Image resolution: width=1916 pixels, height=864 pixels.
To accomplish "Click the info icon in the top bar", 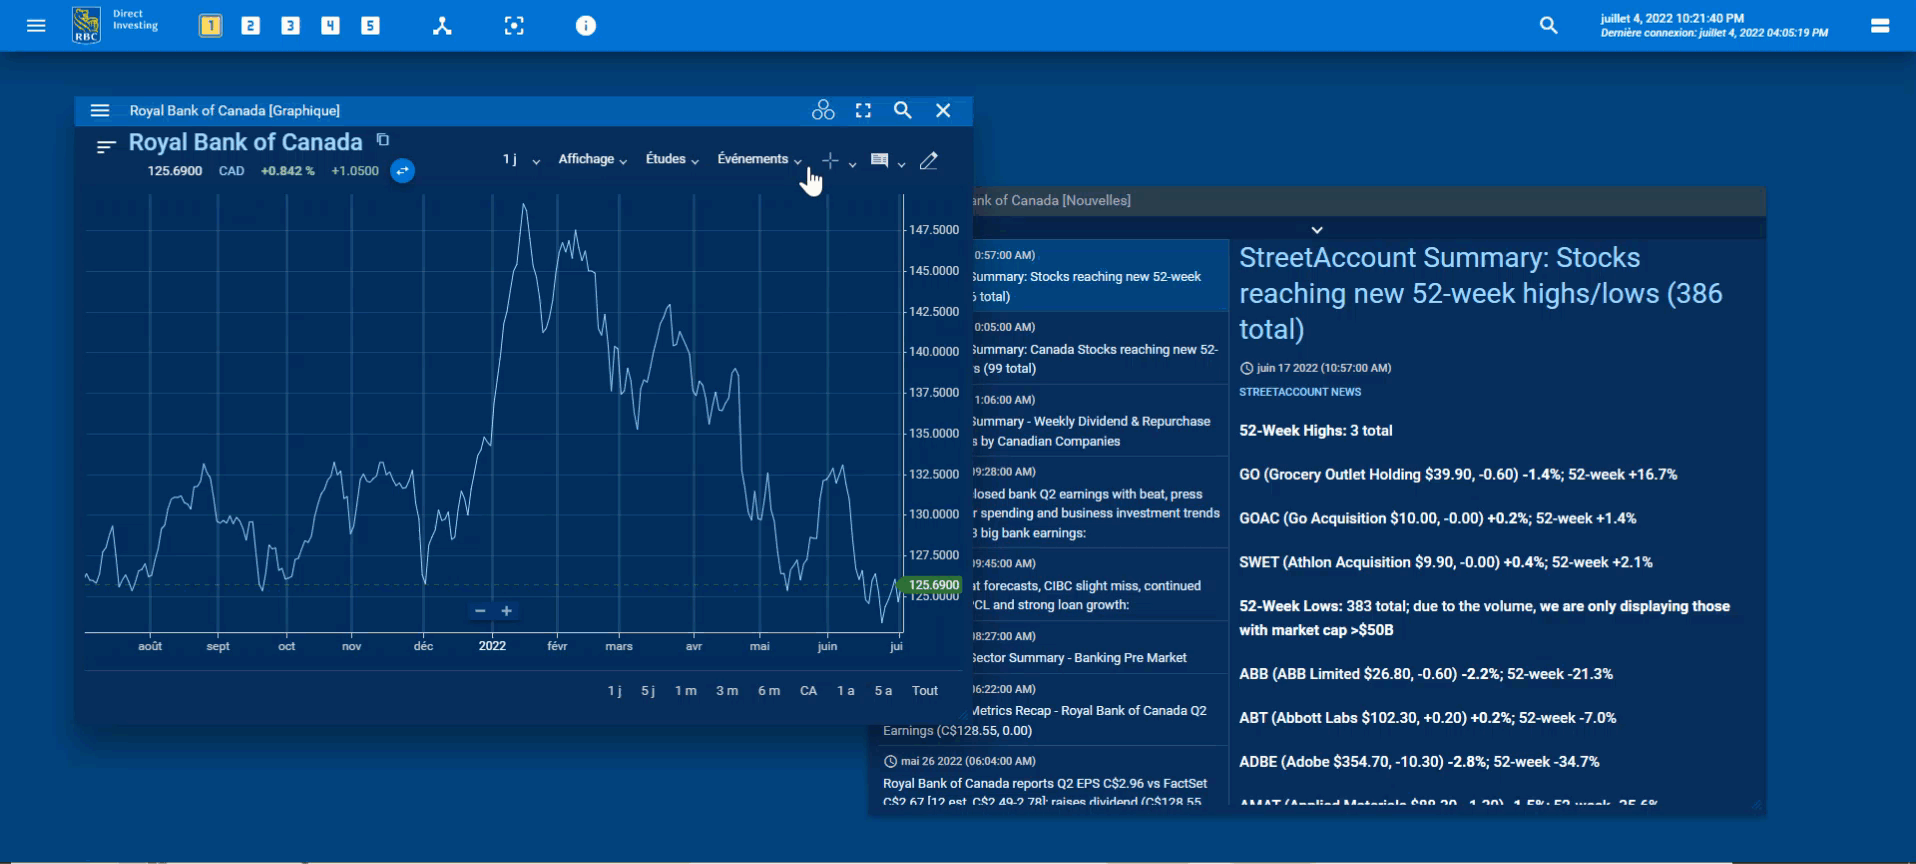I will pyautogui.click(x=586, y=26).
